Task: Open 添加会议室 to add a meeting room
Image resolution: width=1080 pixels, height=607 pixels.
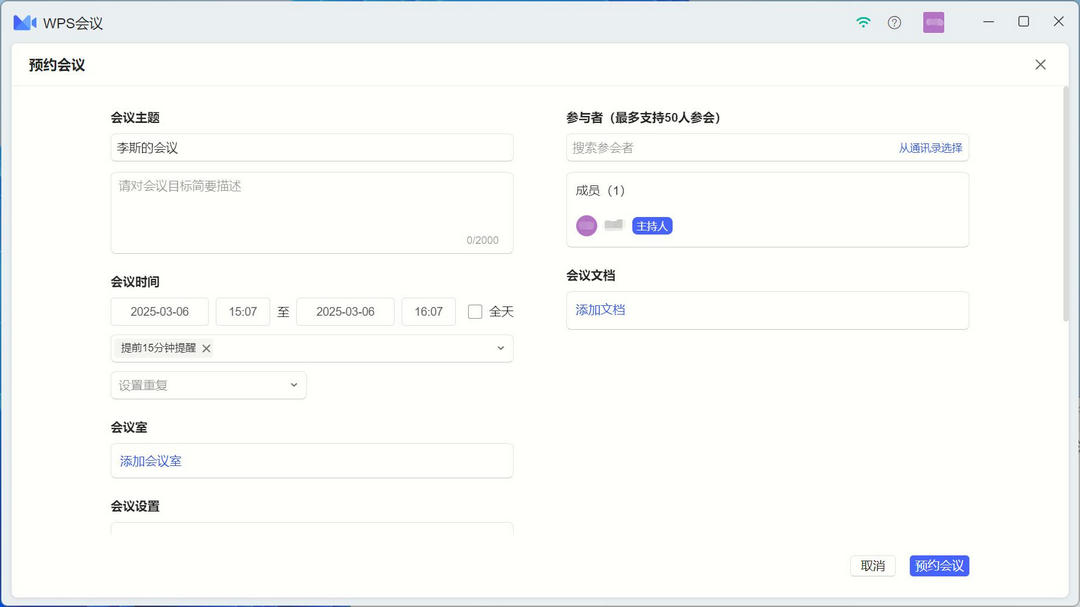Action: coord(150,461)
